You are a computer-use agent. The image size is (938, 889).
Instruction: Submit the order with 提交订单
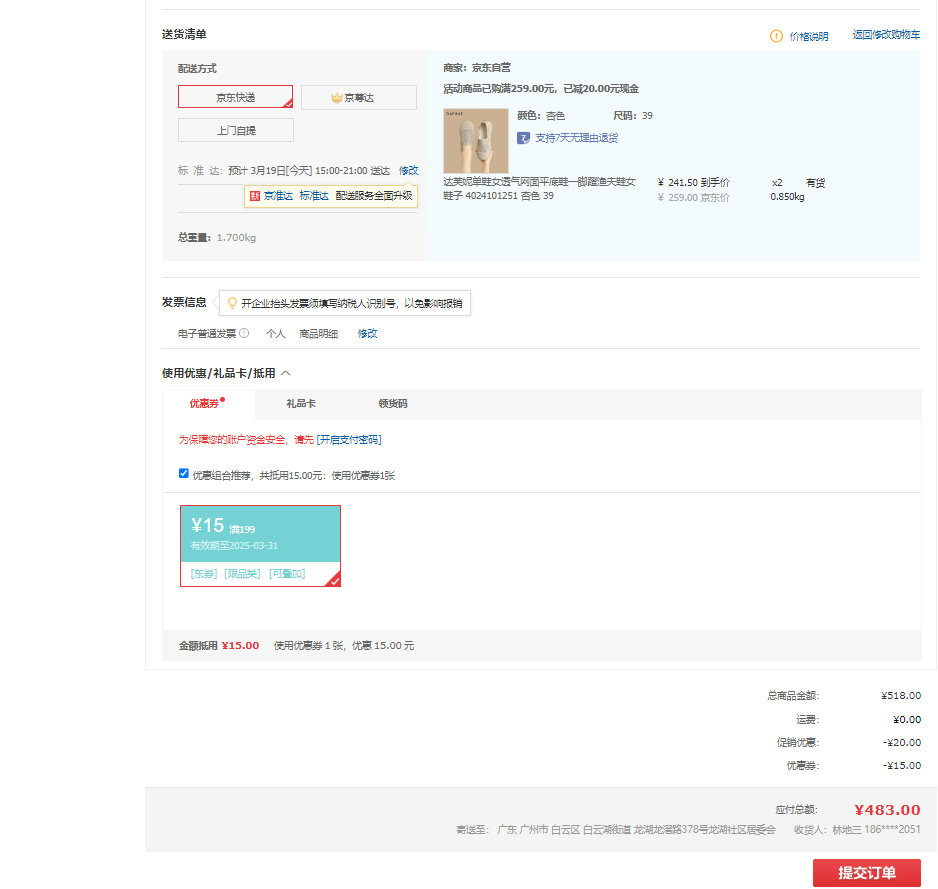tap(866, 873)
